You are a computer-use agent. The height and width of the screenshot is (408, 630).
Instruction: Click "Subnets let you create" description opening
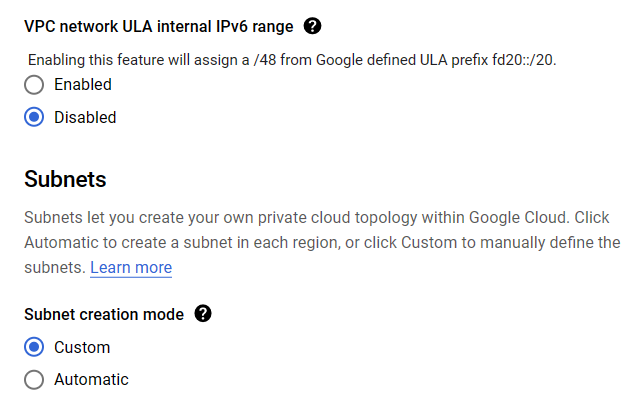point(102,217)
